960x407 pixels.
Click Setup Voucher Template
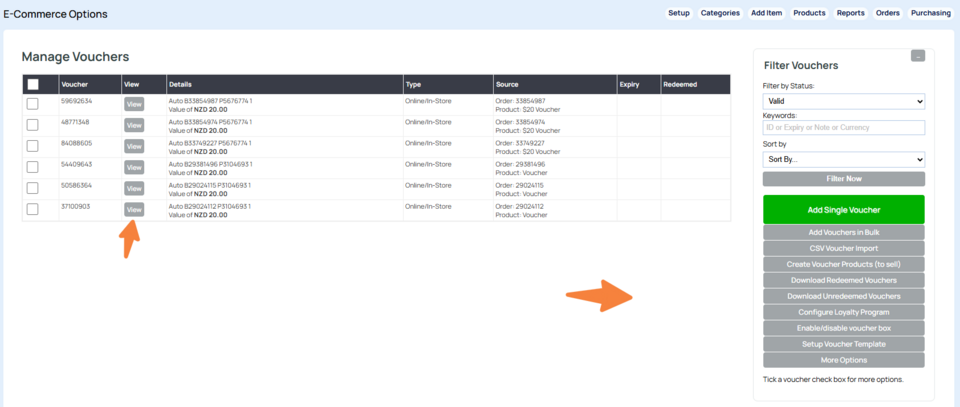coord(843,344)
